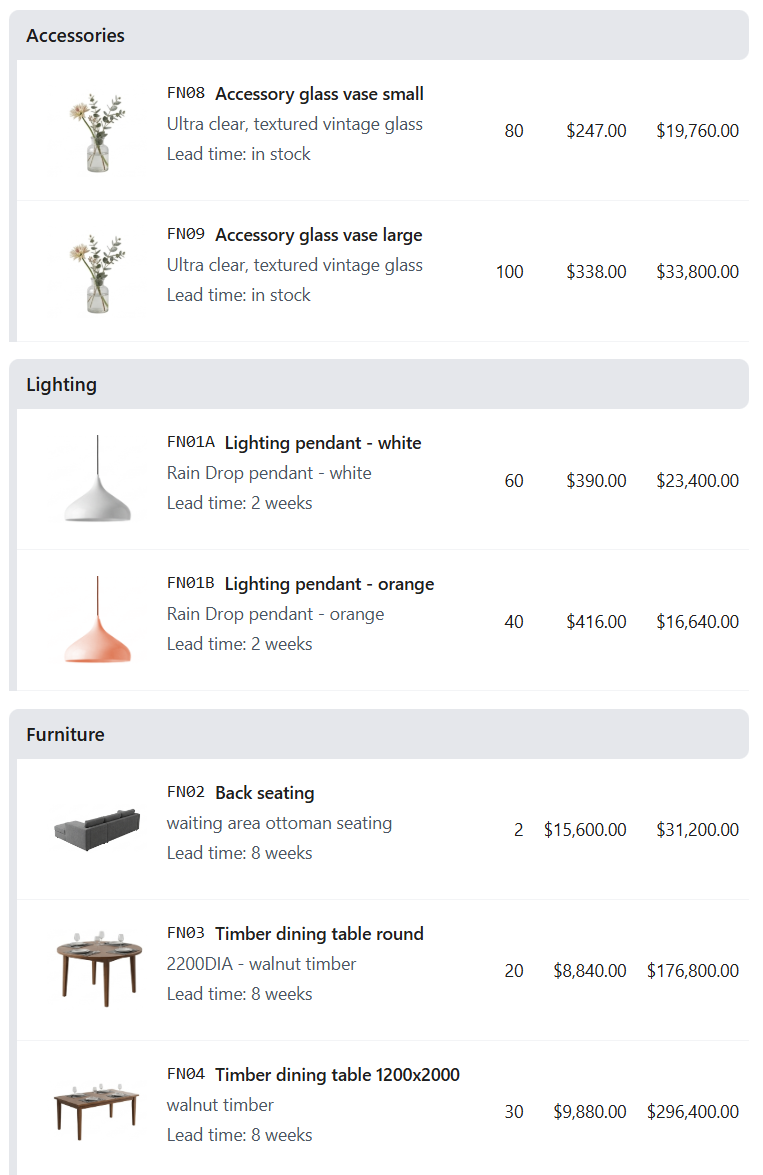This screenshot has height=1175, width=763.
Task: Select the white pendant light image
Action: tap(97, 480)
